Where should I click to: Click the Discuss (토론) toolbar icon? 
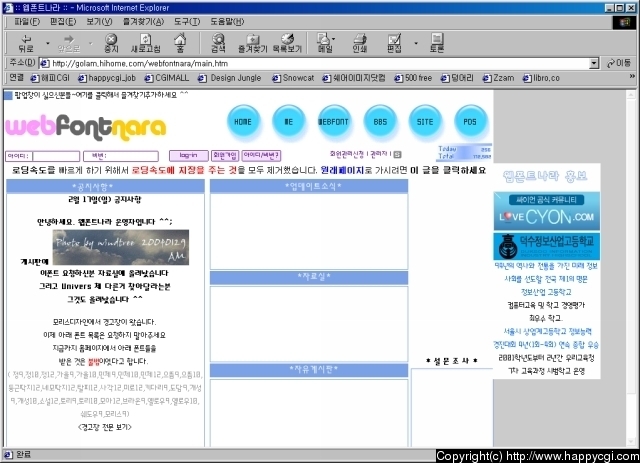pos(436,43)
